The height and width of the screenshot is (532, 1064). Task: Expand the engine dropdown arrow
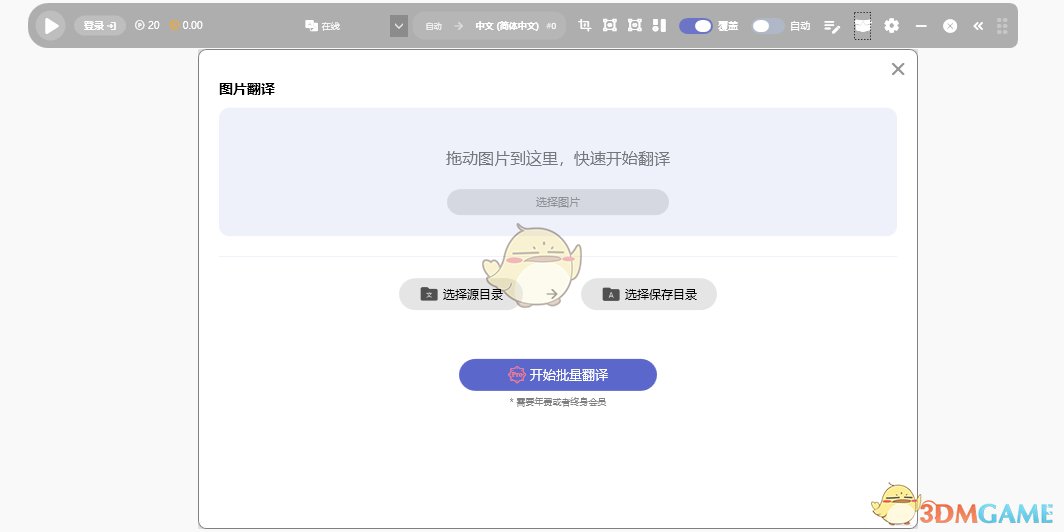(x=399, y=26)
